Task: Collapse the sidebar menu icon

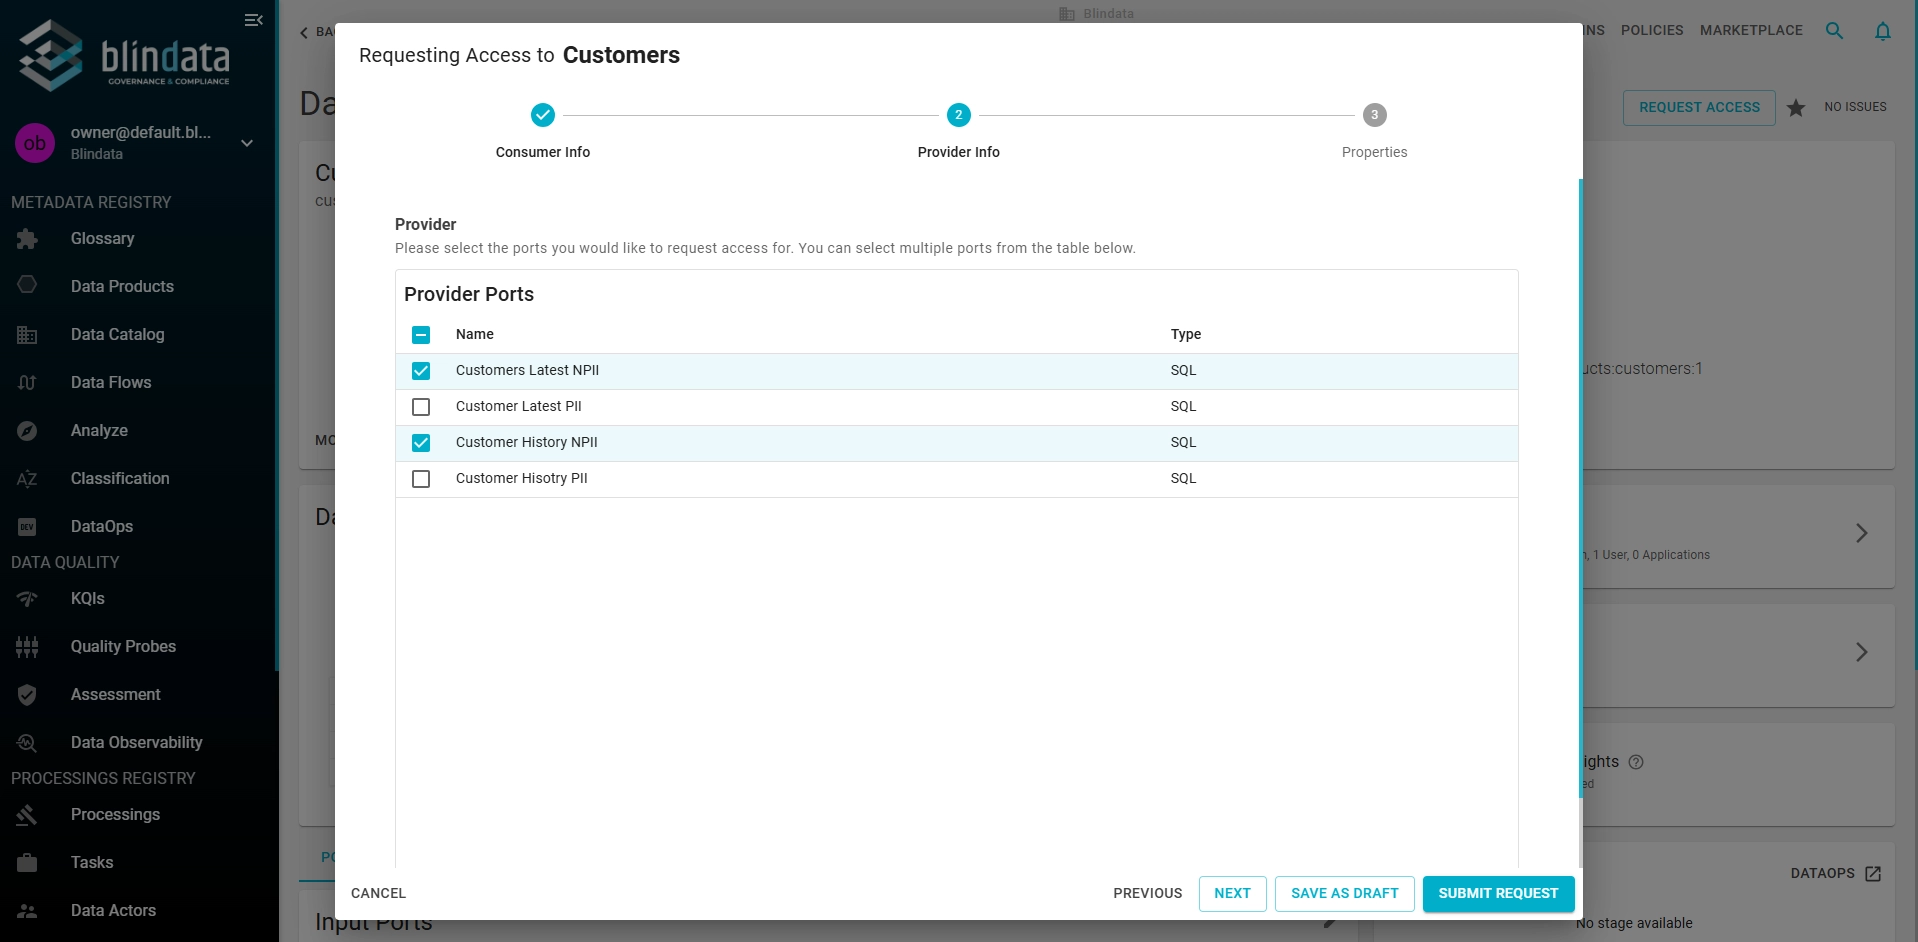Action: point(253,20)
